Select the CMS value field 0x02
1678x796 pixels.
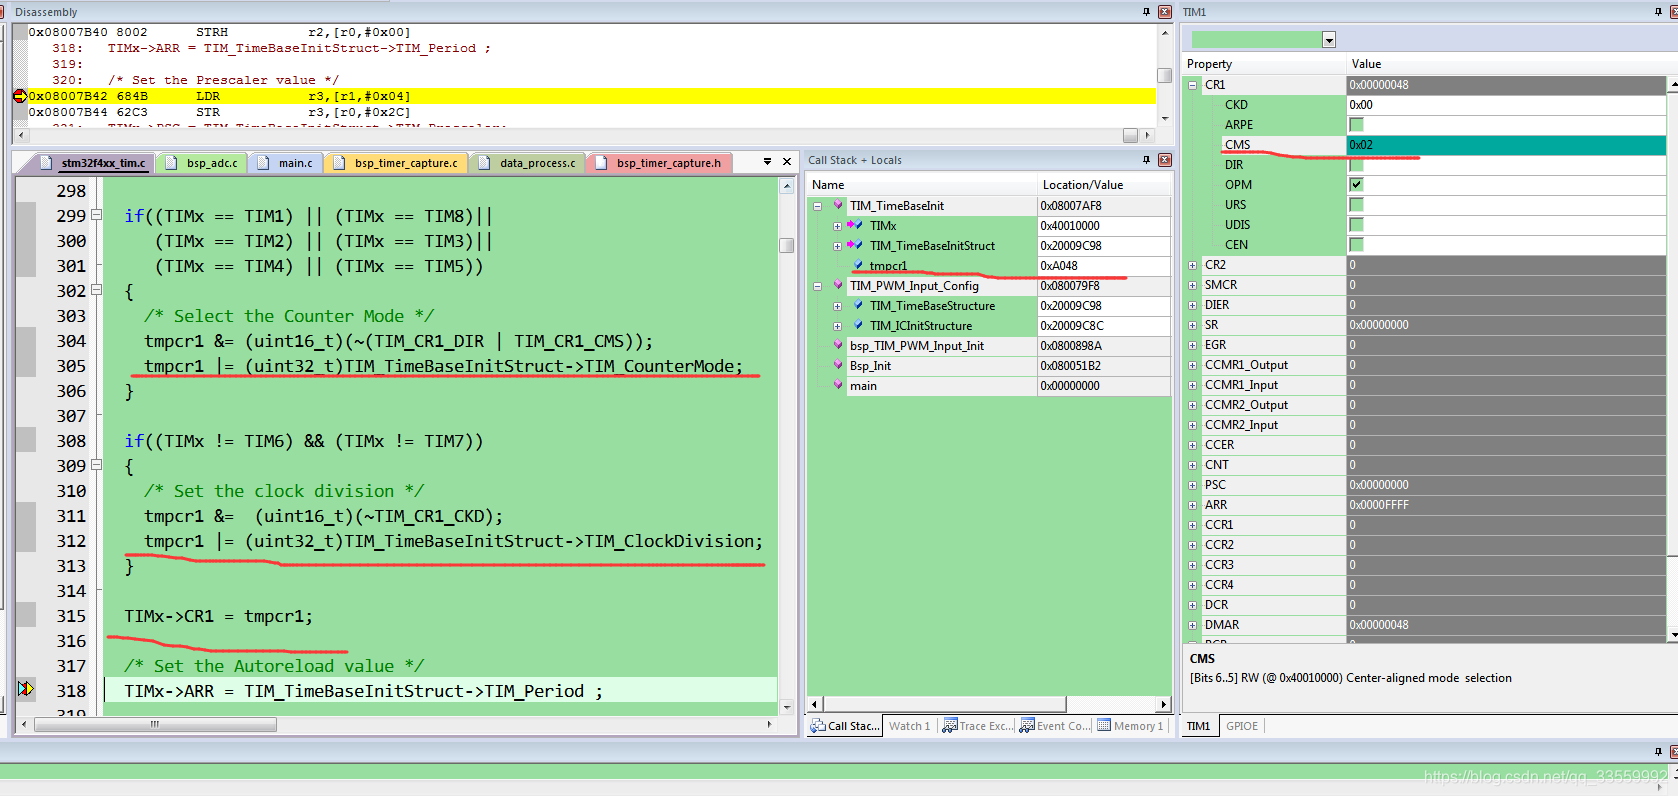pos(1506,145)
